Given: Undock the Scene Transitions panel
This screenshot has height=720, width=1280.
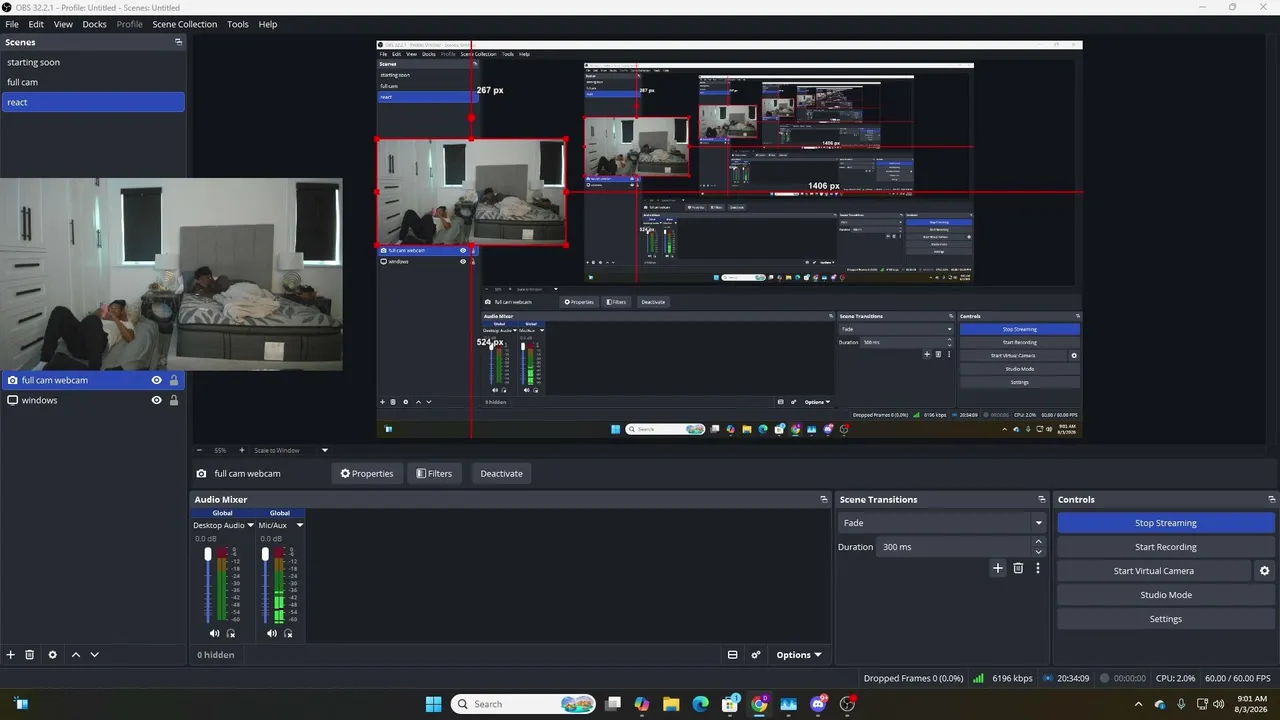Looking at the screenshot, I should click(x=1042, y=499).
